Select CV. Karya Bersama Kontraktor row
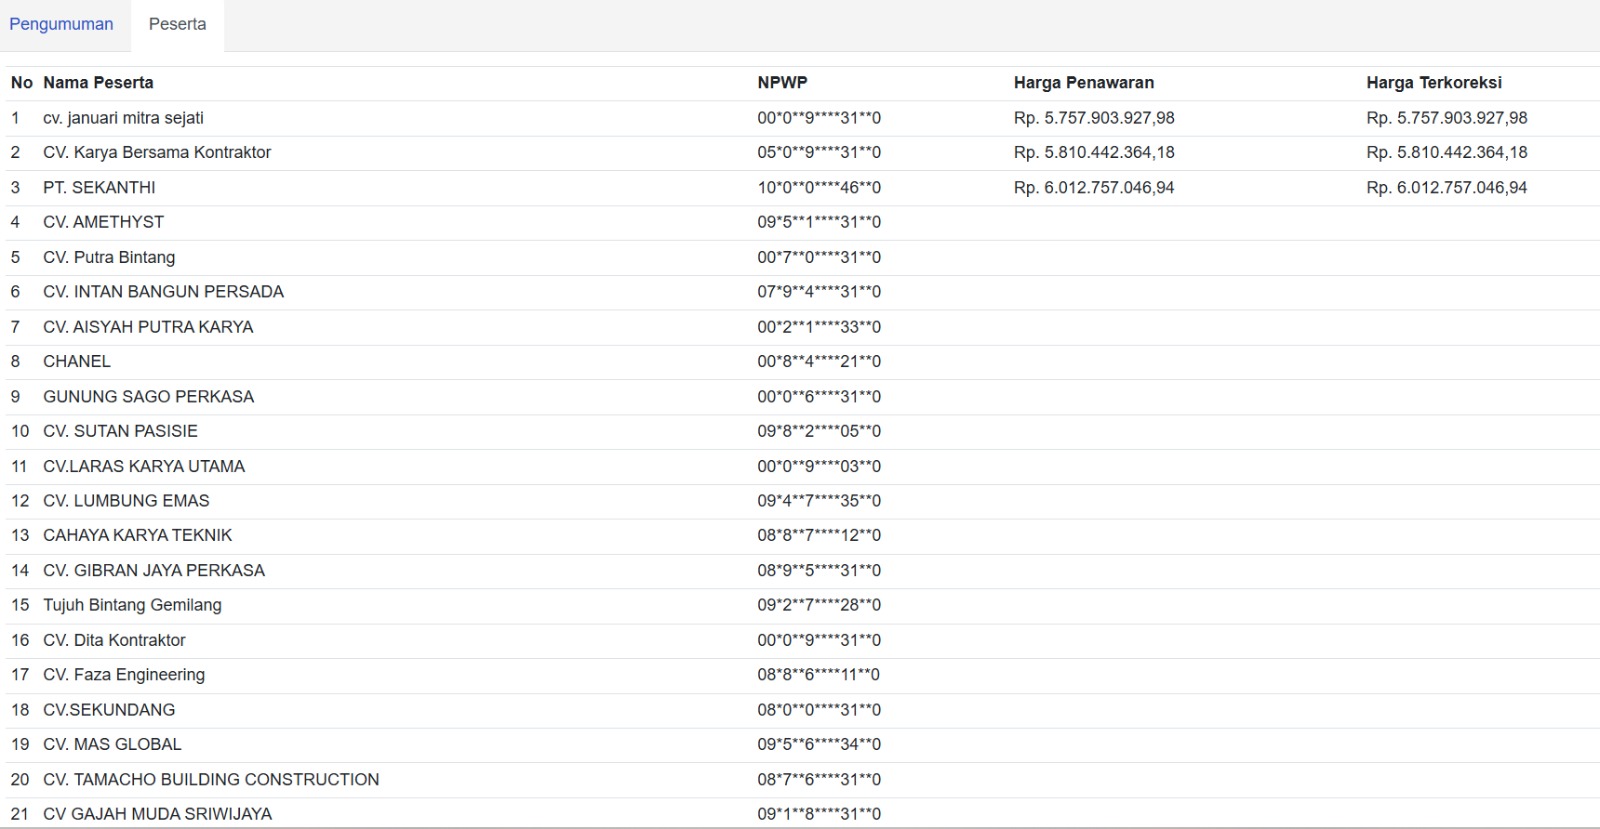 [x=800, y=153]
